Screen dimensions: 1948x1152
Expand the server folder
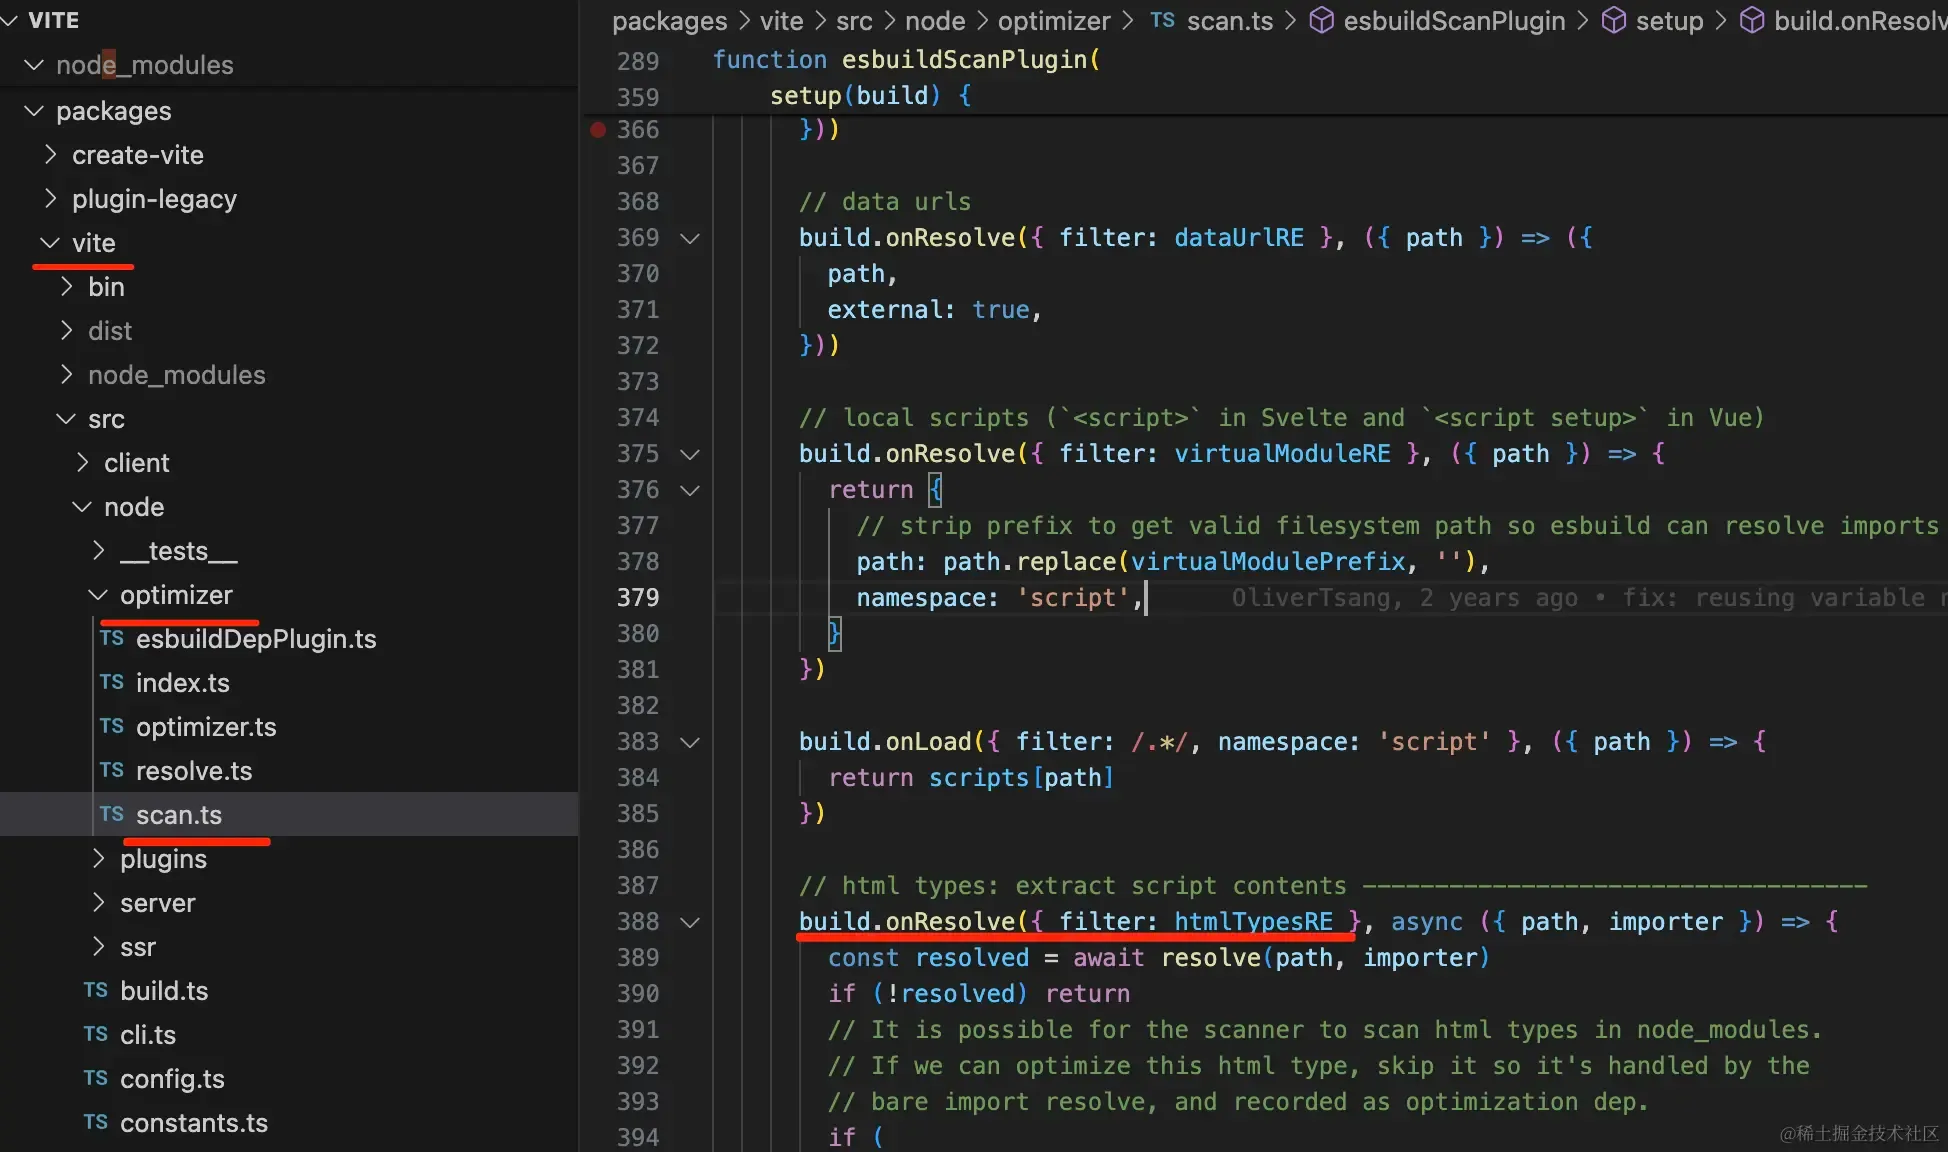98,902
